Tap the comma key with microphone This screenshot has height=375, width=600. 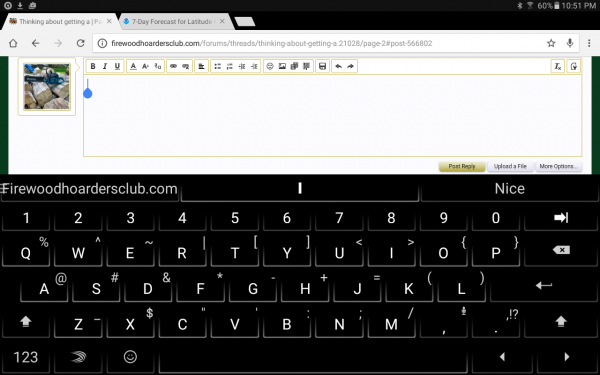tap(443, 324)
